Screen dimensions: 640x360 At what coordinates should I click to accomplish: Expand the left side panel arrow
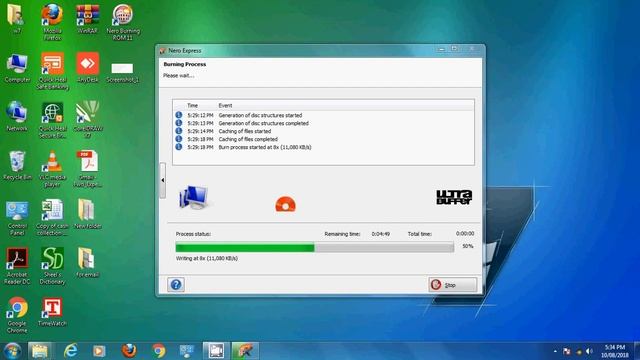162,180
